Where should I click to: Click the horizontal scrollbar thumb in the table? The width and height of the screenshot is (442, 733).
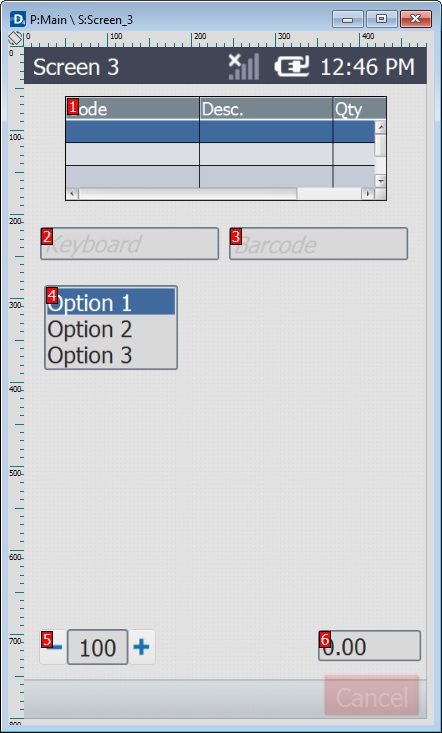(x=187, y=194)
